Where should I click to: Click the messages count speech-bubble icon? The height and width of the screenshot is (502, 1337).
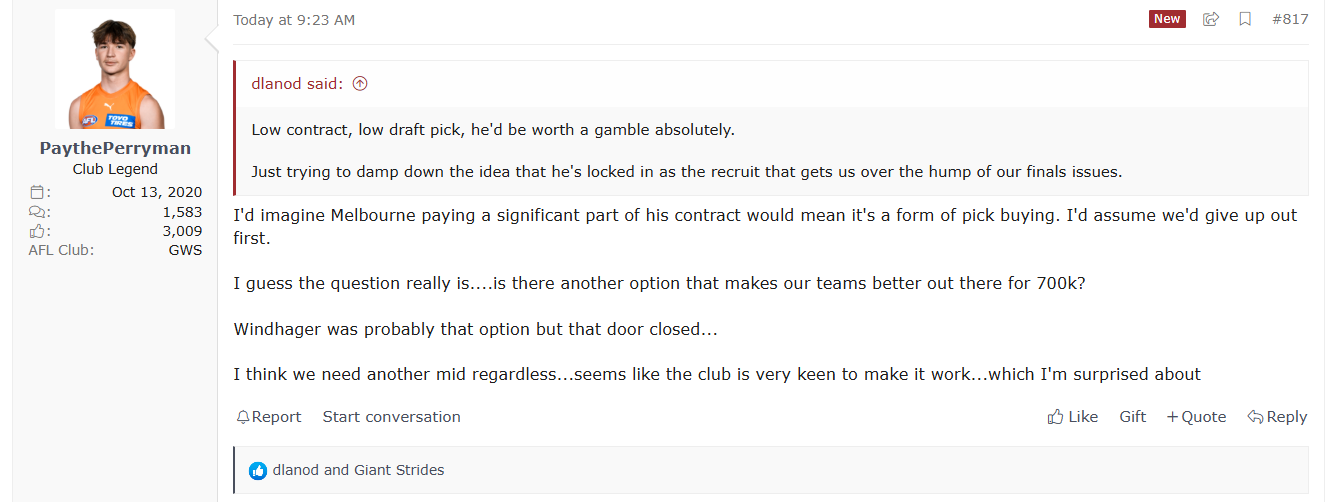(37, 212)
